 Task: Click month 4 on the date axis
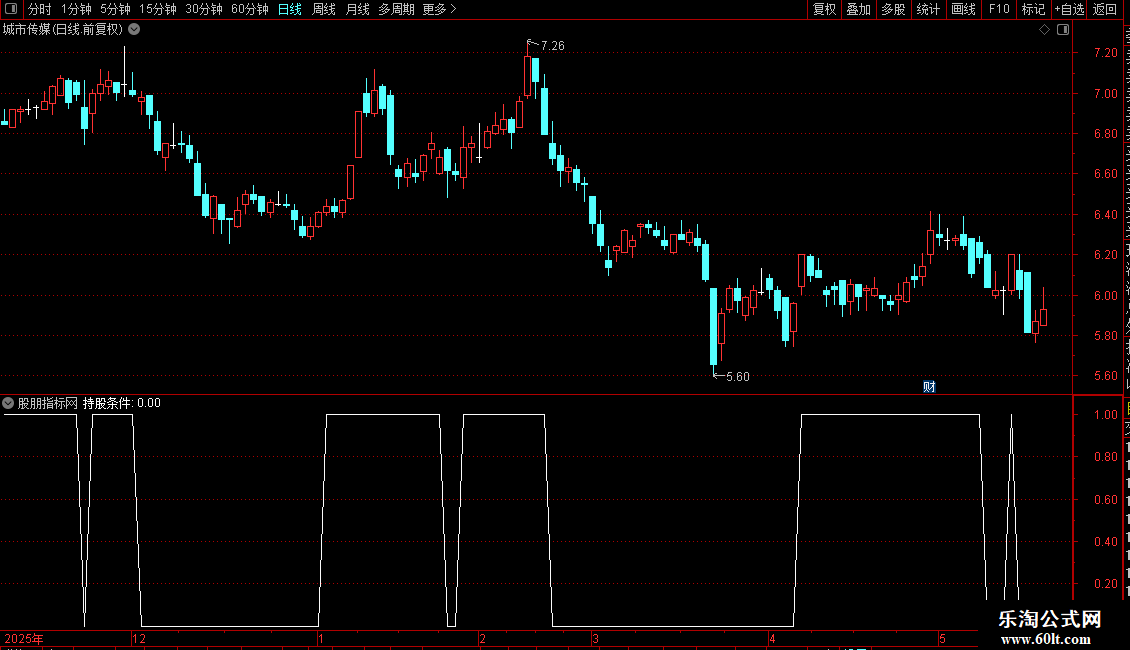[x=772, y=638]
